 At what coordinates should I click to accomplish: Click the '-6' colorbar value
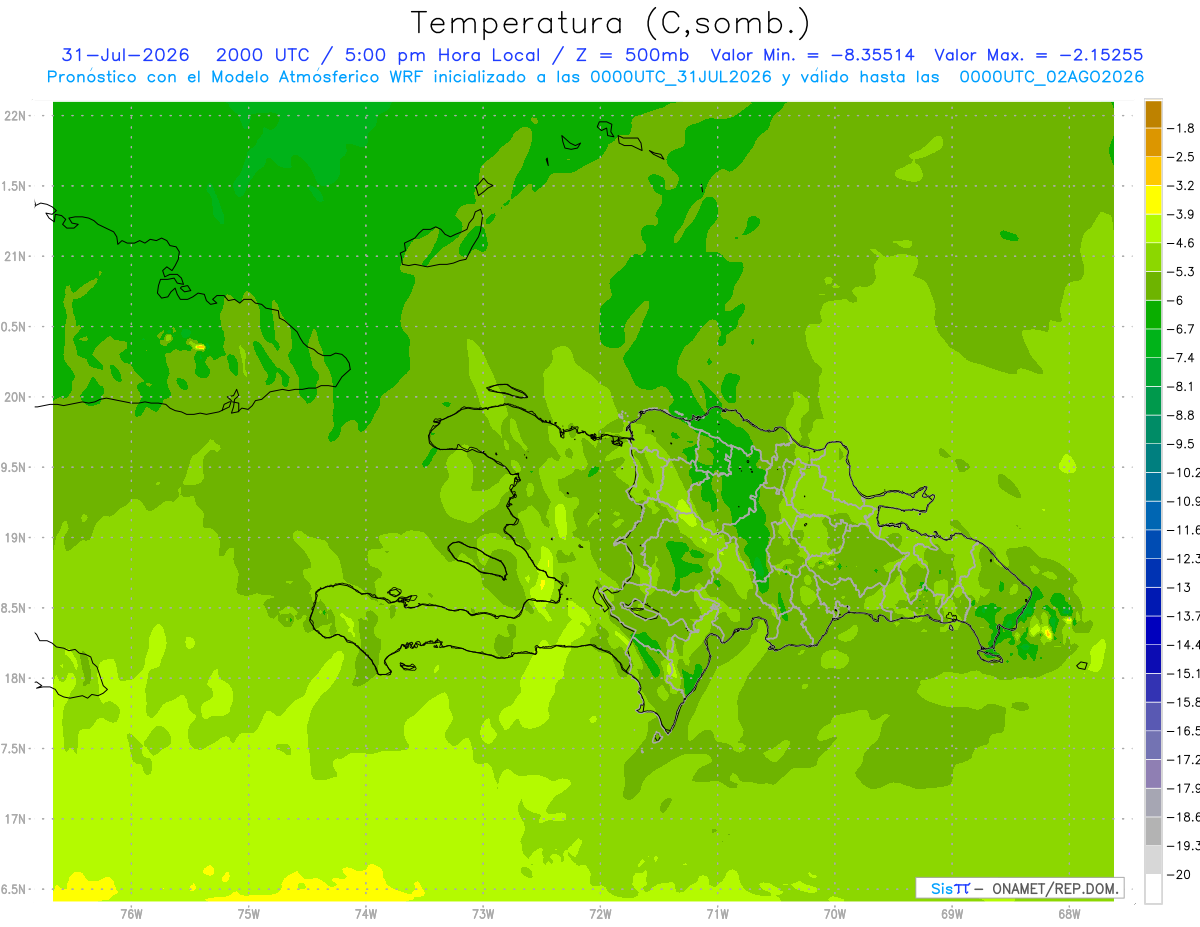tap(1177, 300)
